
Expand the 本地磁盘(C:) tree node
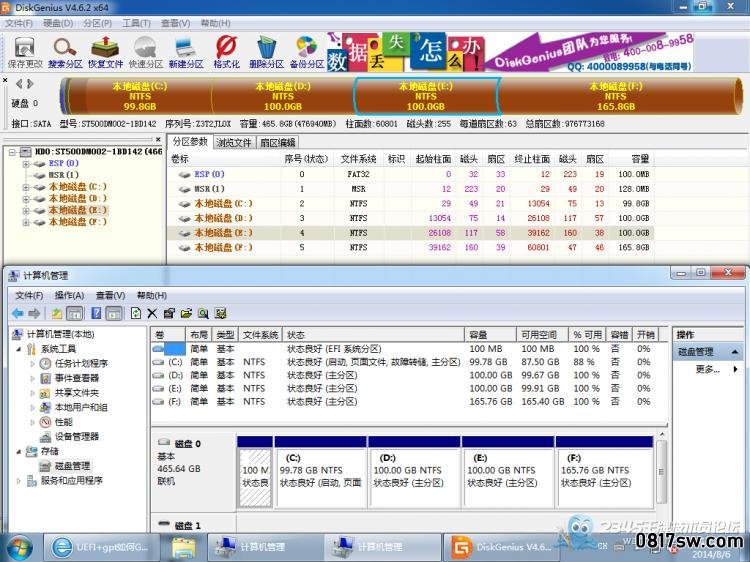[26, 187]
